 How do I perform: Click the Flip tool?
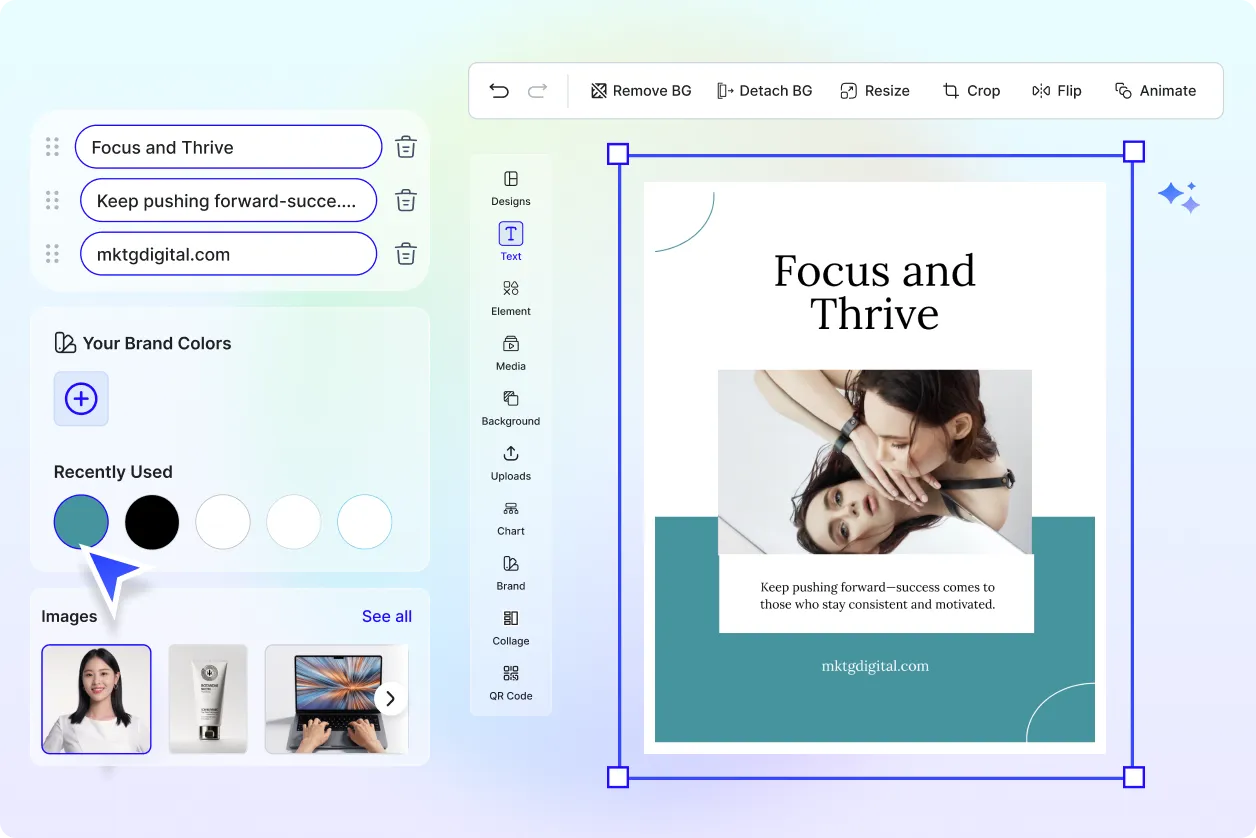[x=1056, y=91]
